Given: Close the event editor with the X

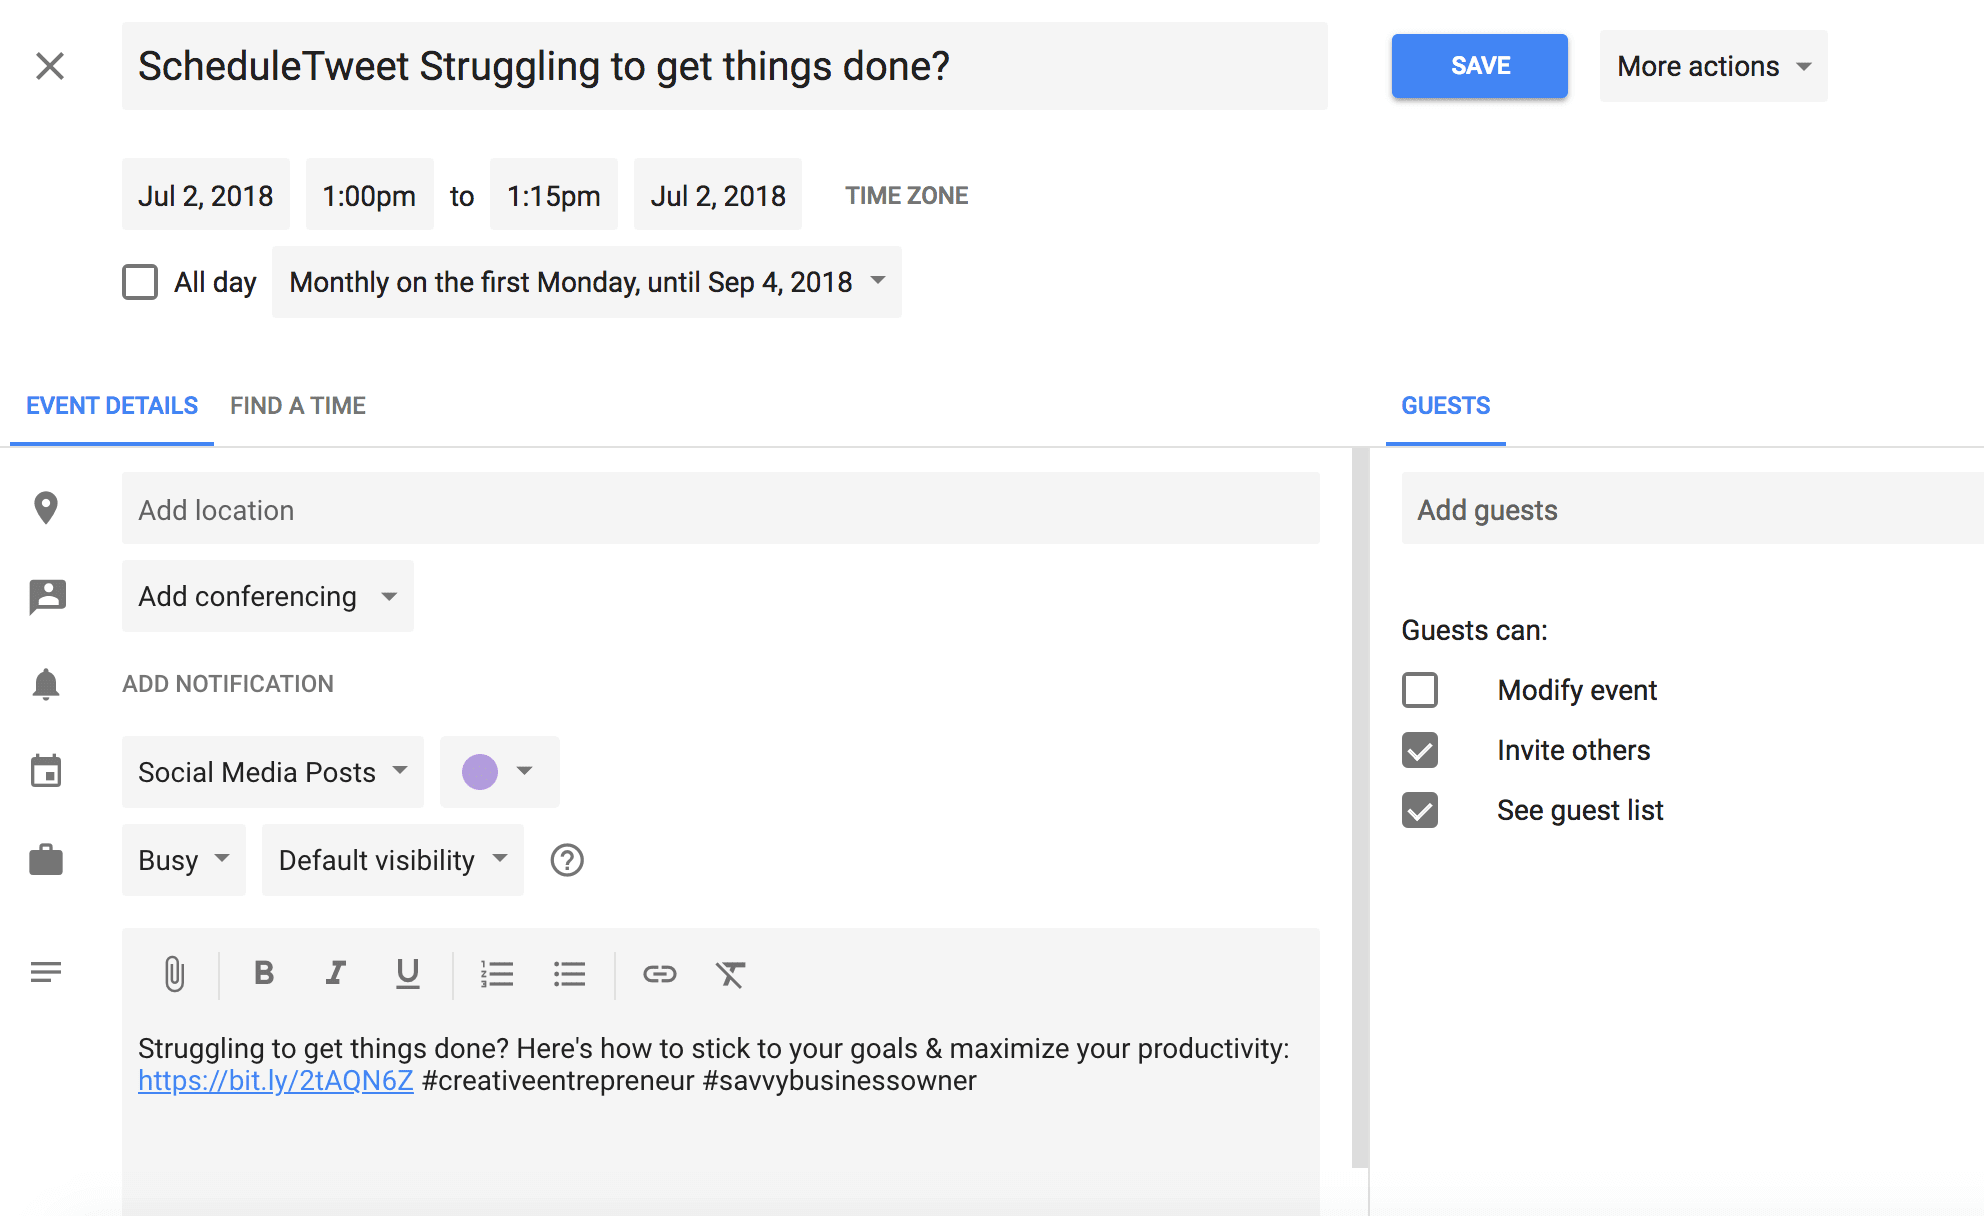Looking at the screenshot, I should [x=50, y=66].
